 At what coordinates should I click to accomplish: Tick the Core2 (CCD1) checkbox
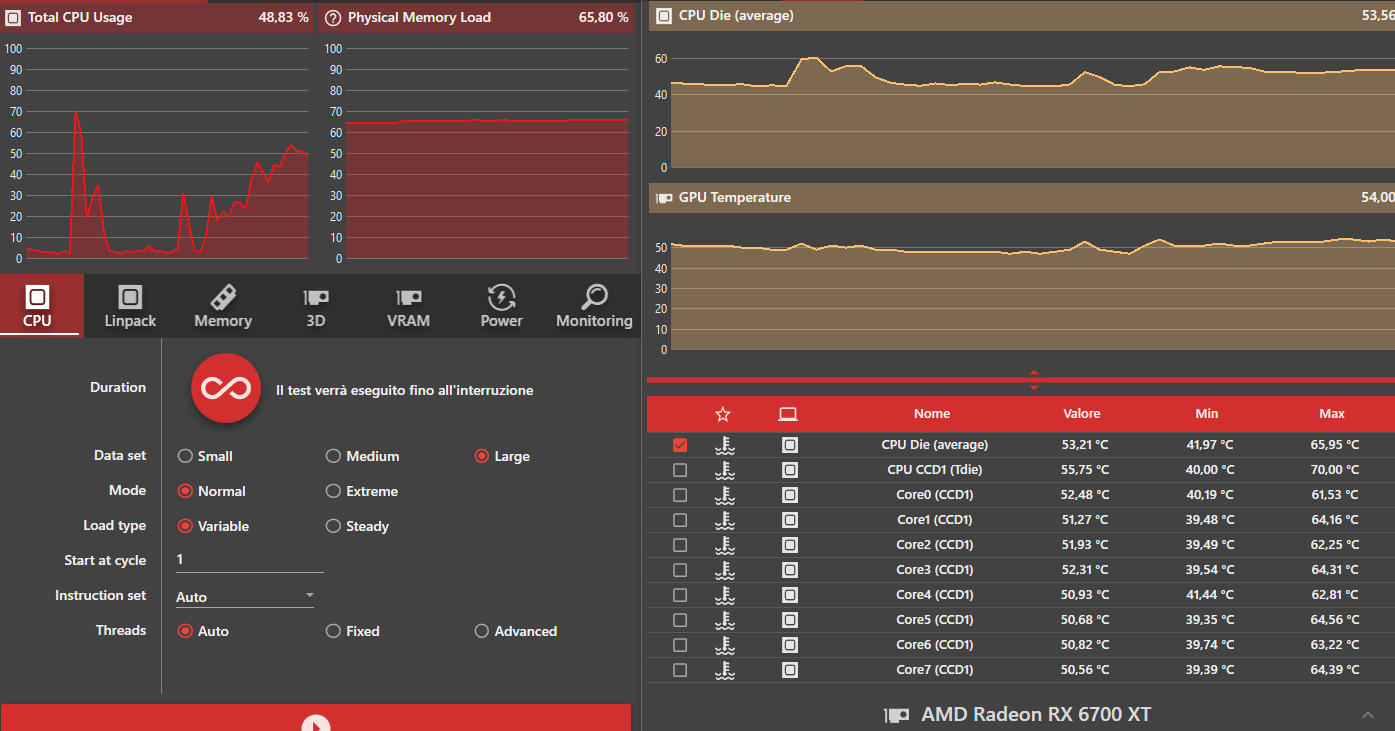(680, 545)
